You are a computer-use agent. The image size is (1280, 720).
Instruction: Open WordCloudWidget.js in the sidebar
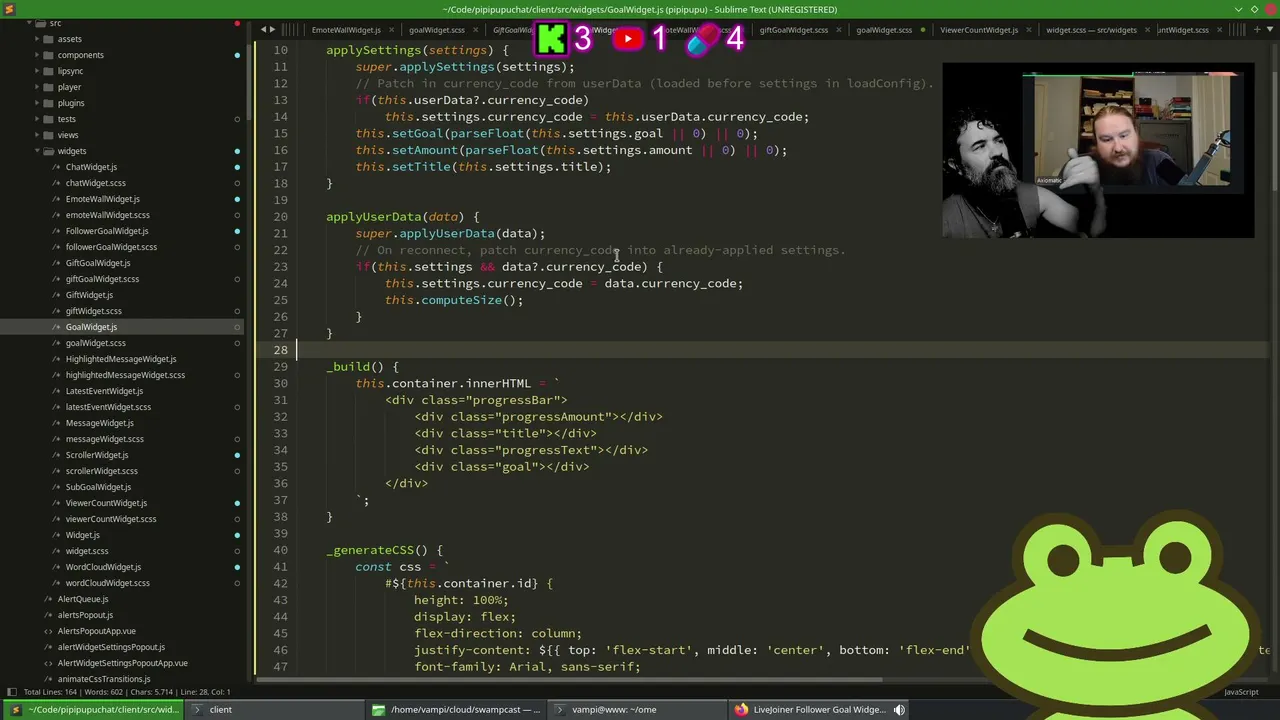(x=103, y=567)
